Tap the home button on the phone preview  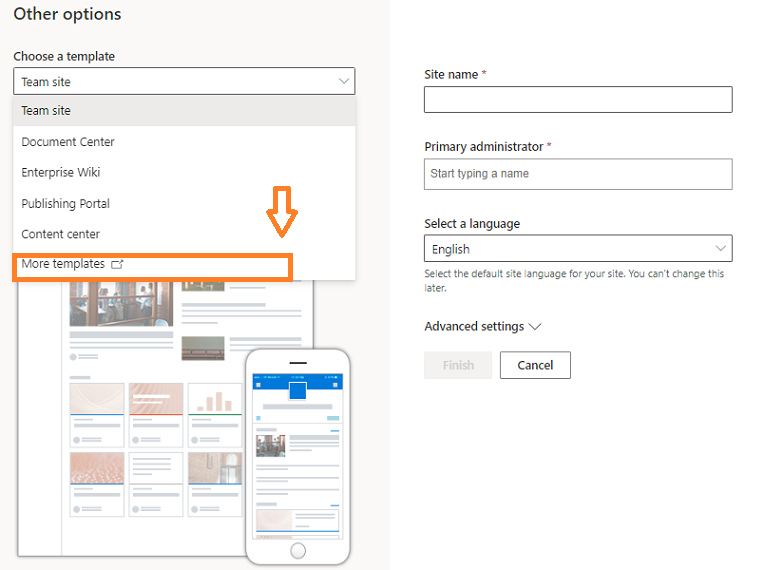(x=297, y=551)
